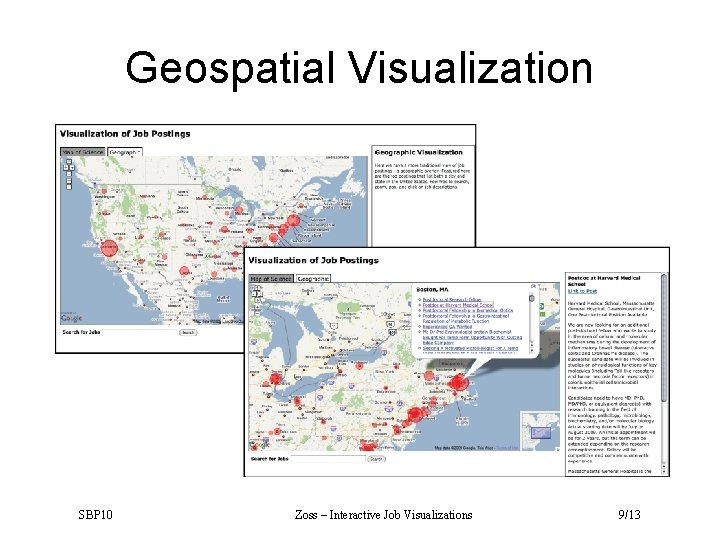
Task: Pan rear map up with arrow control
Action: coord(69,162)
